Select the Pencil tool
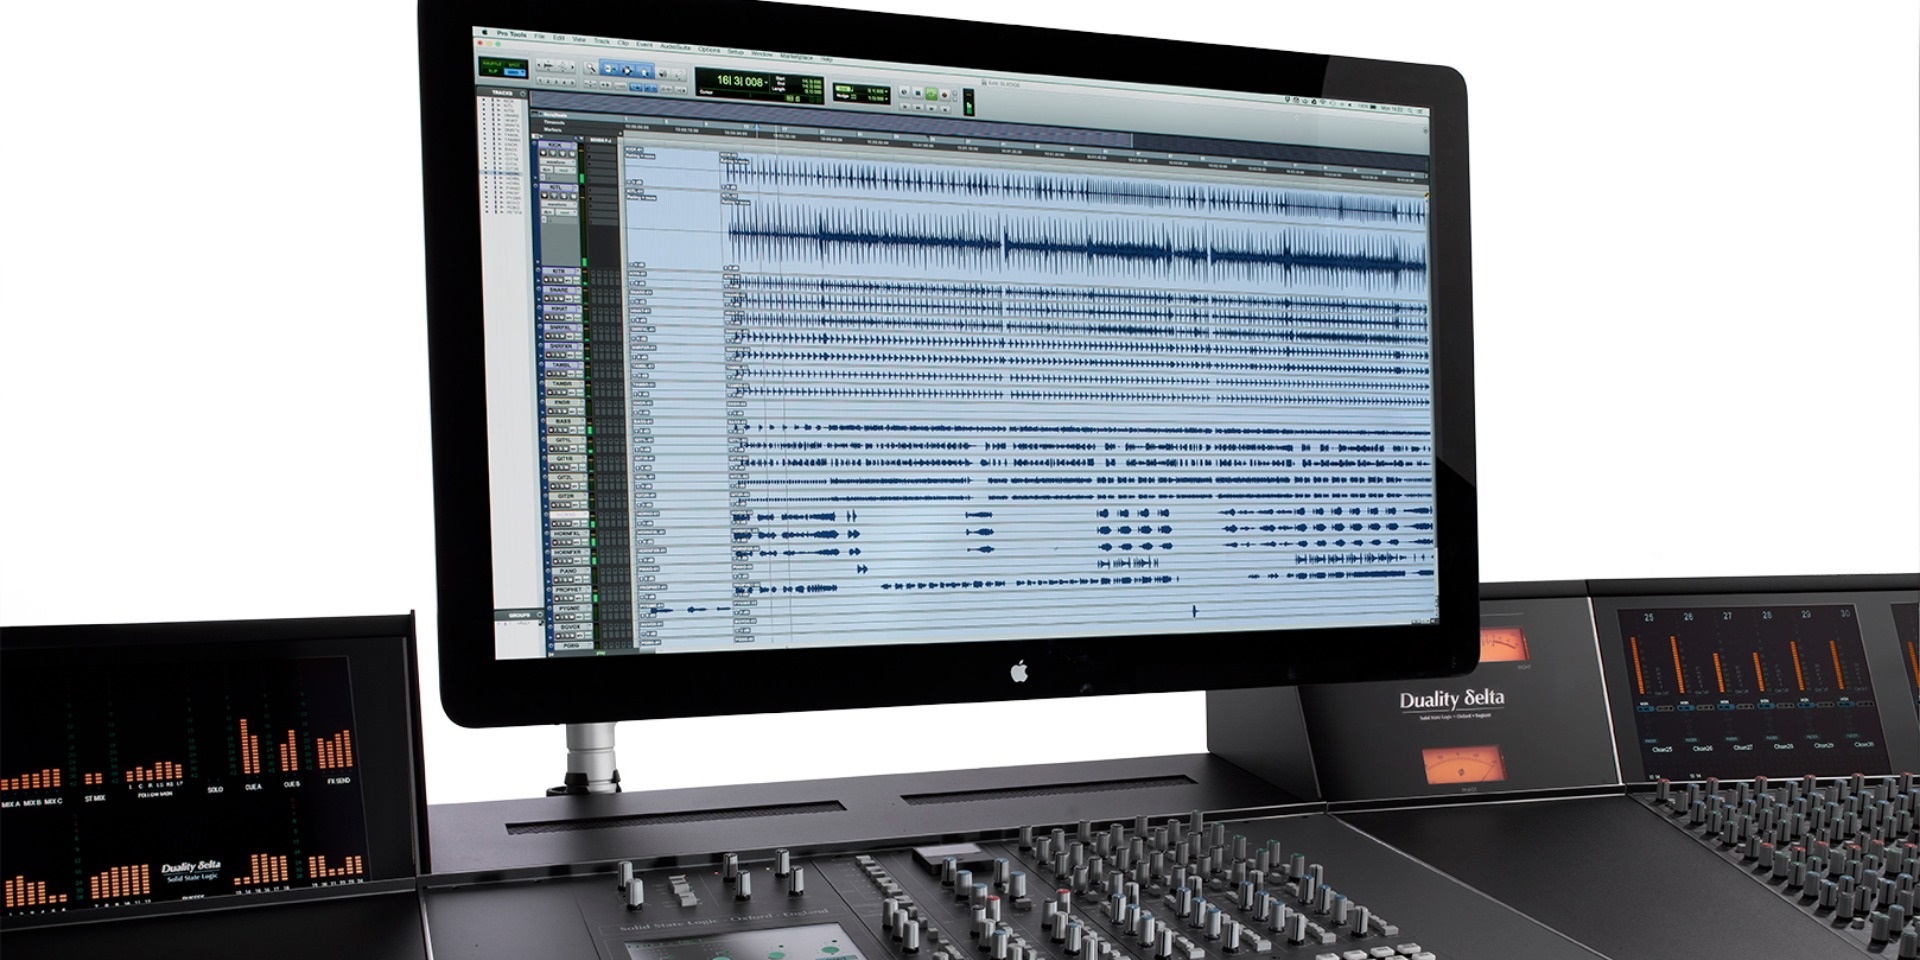1920x960 pixels. click(679, 75)
